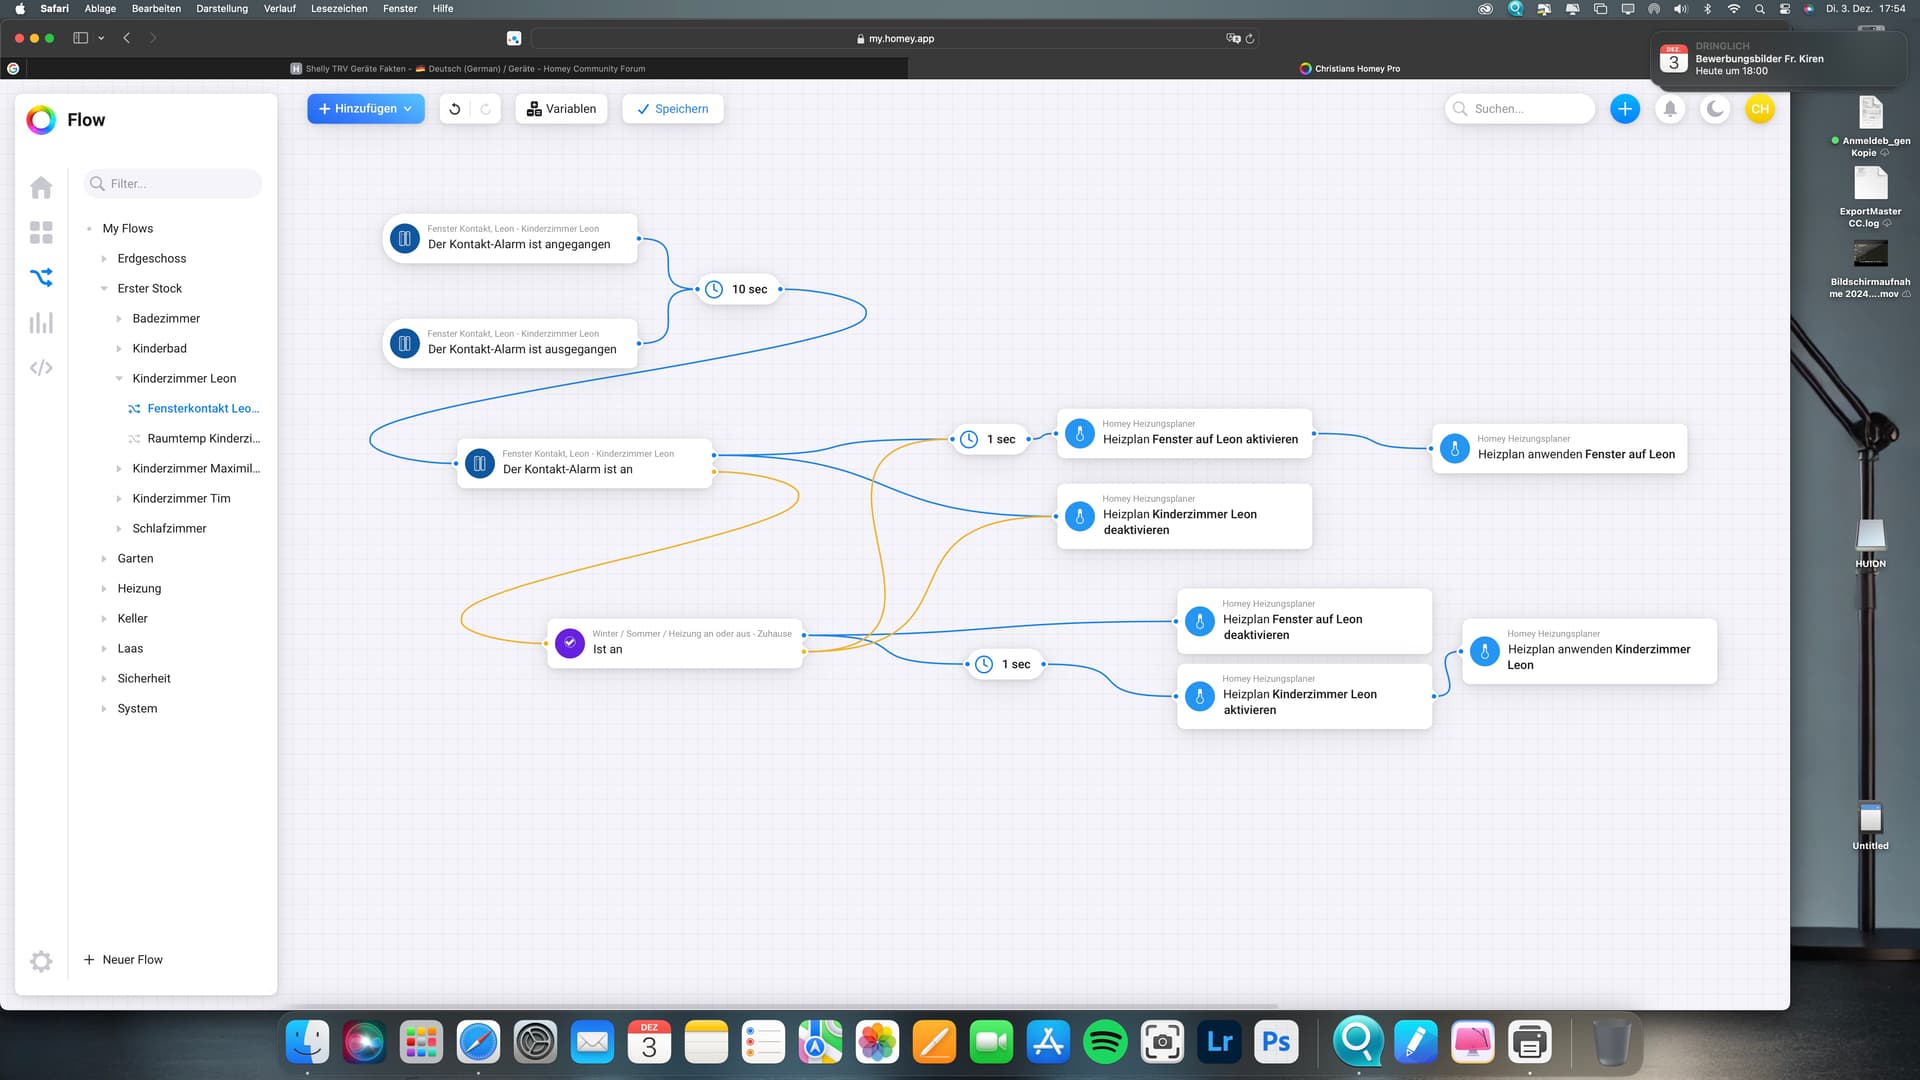1920x1080 pixels.
Task: Click the Variablen button
Action: point(562,109)
